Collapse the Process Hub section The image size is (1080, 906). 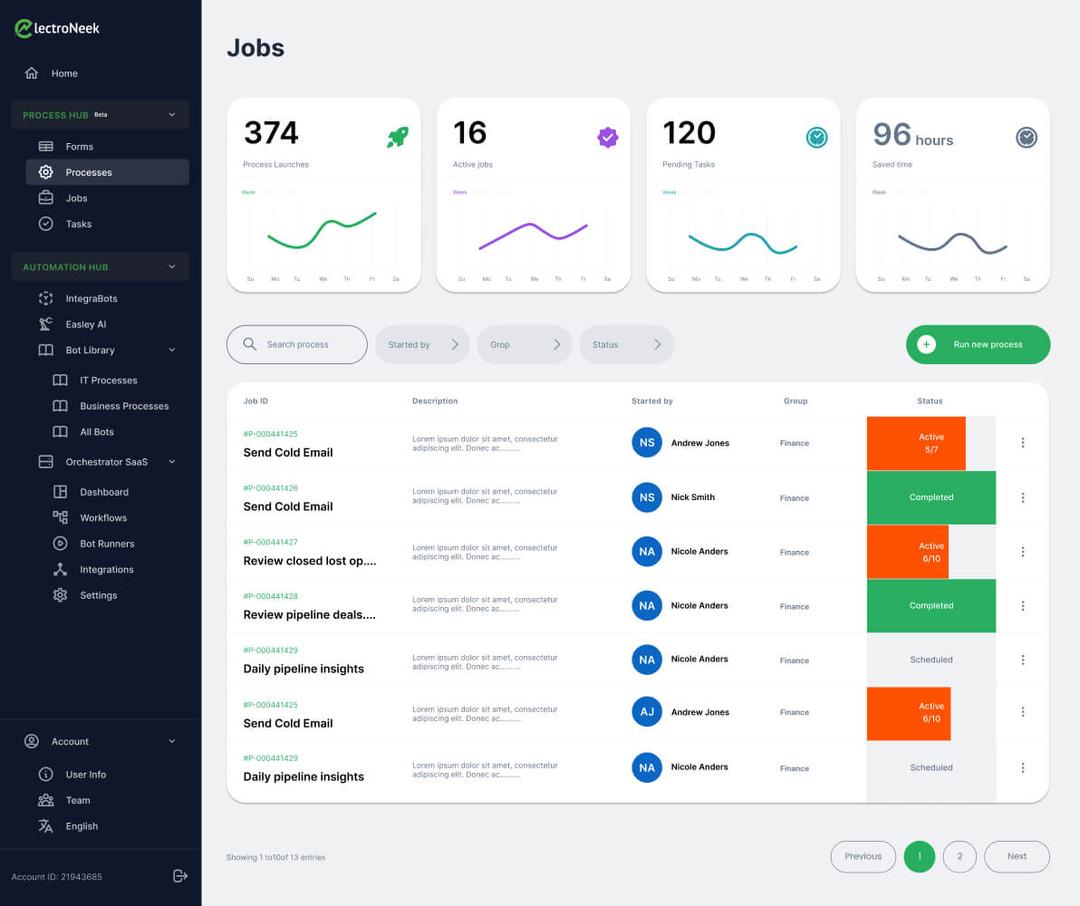coord(170,114)
